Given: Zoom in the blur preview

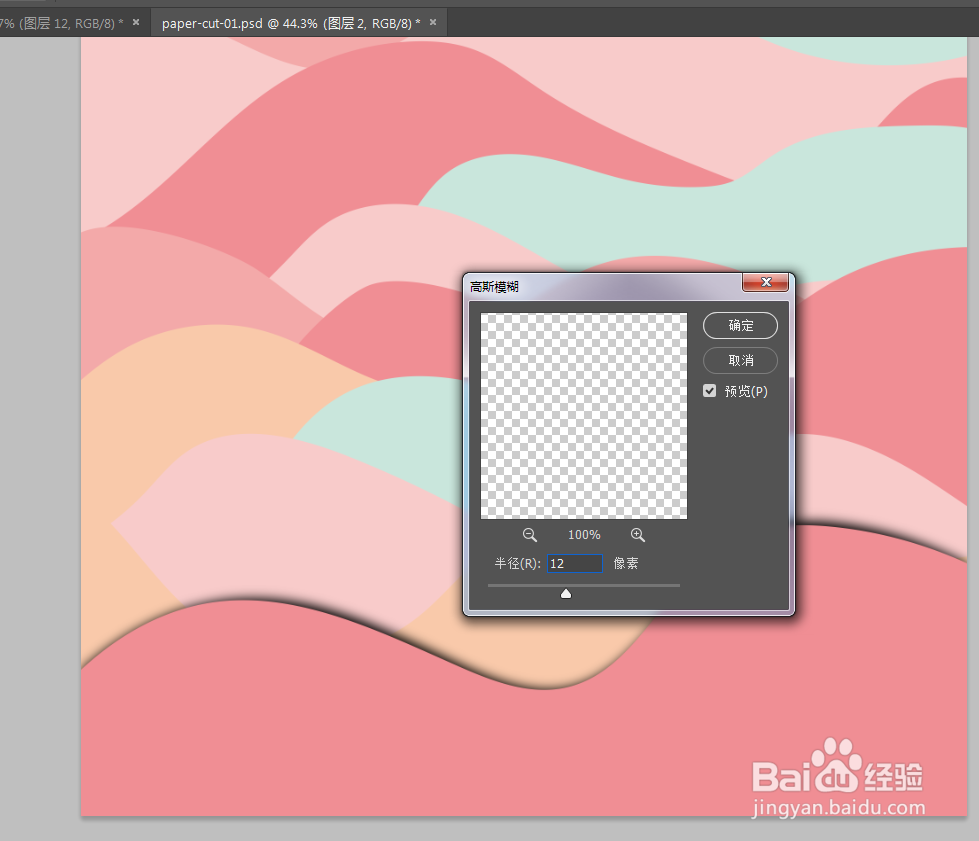Looking at the screenshot, I should coord(637,534).
